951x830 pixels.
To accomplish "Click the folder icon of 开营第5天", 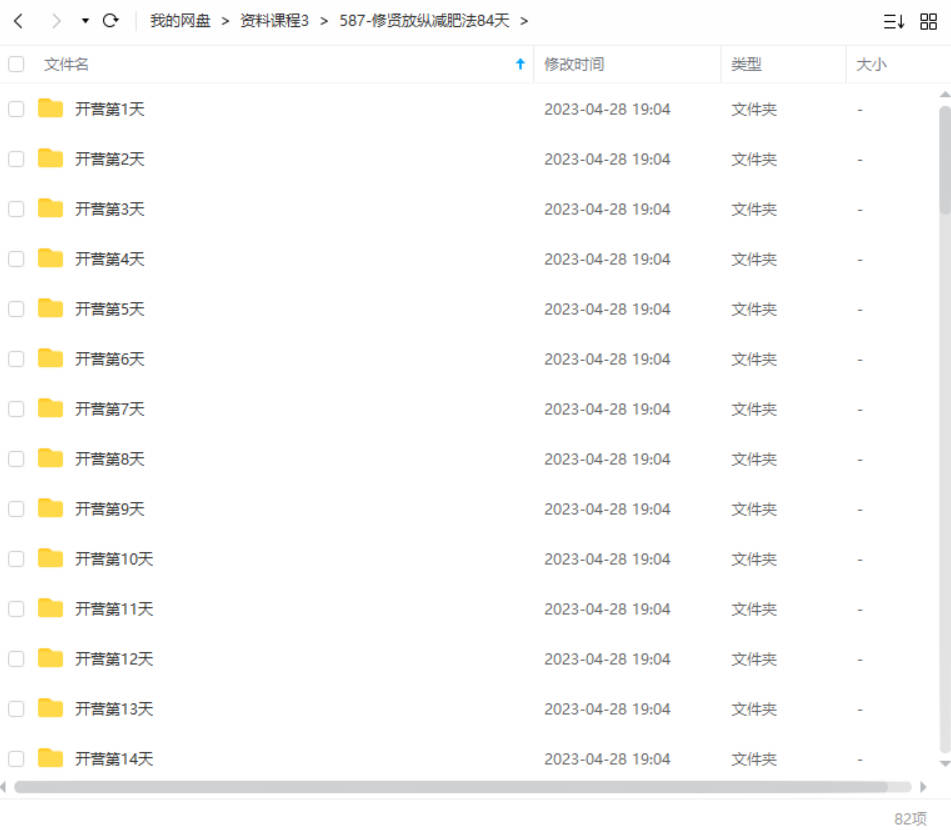I will (x=50, y=308).
